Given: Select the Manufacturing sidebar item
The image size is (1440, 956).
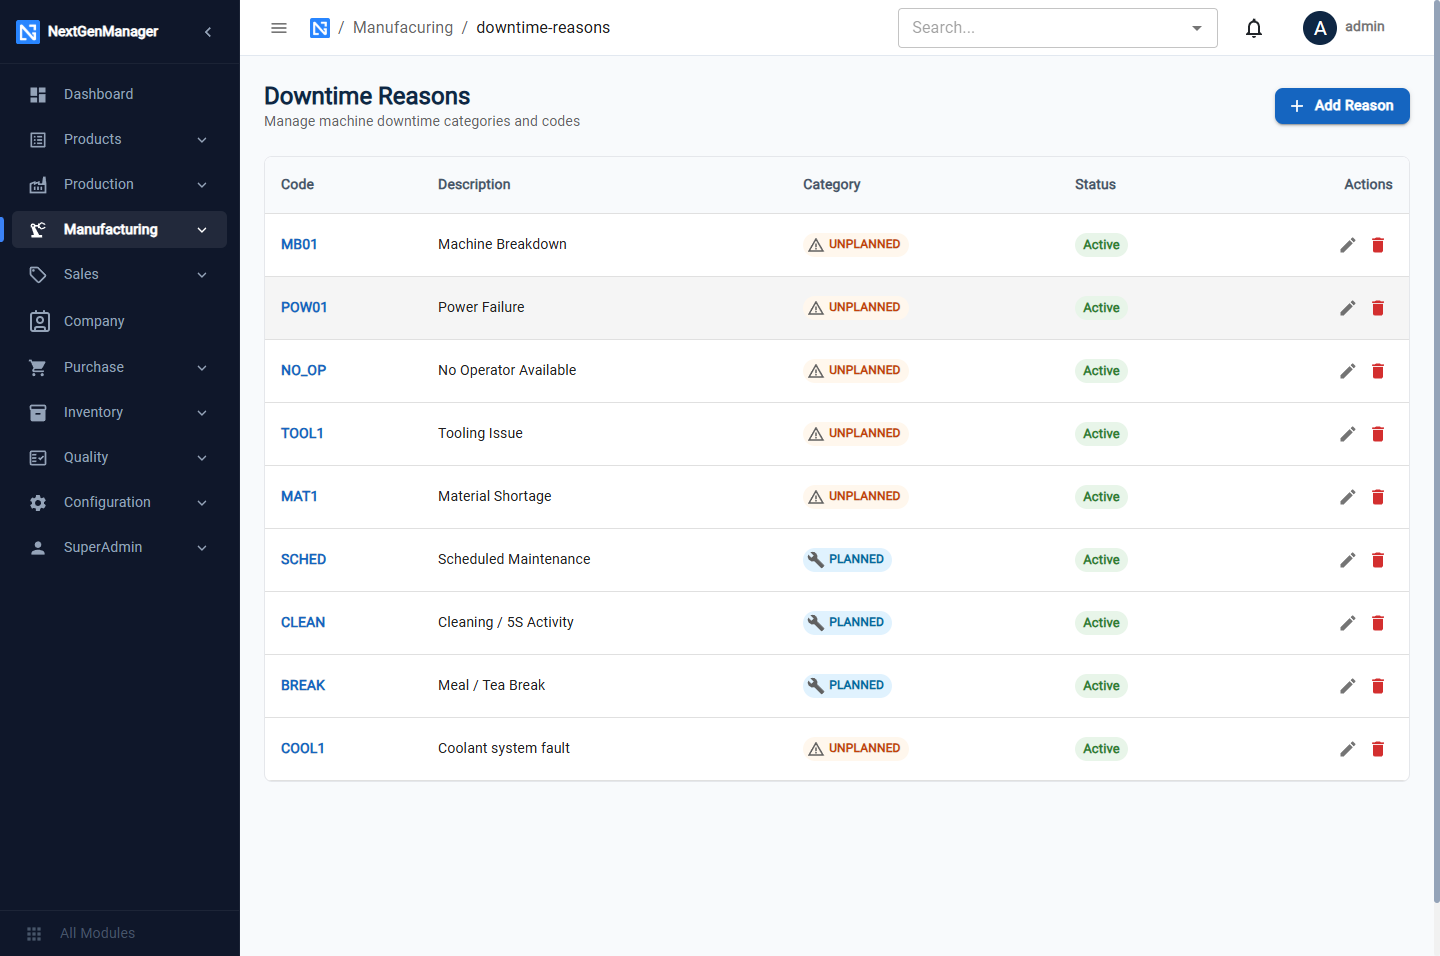Looking at the screenshot, I should pos(120,229).
